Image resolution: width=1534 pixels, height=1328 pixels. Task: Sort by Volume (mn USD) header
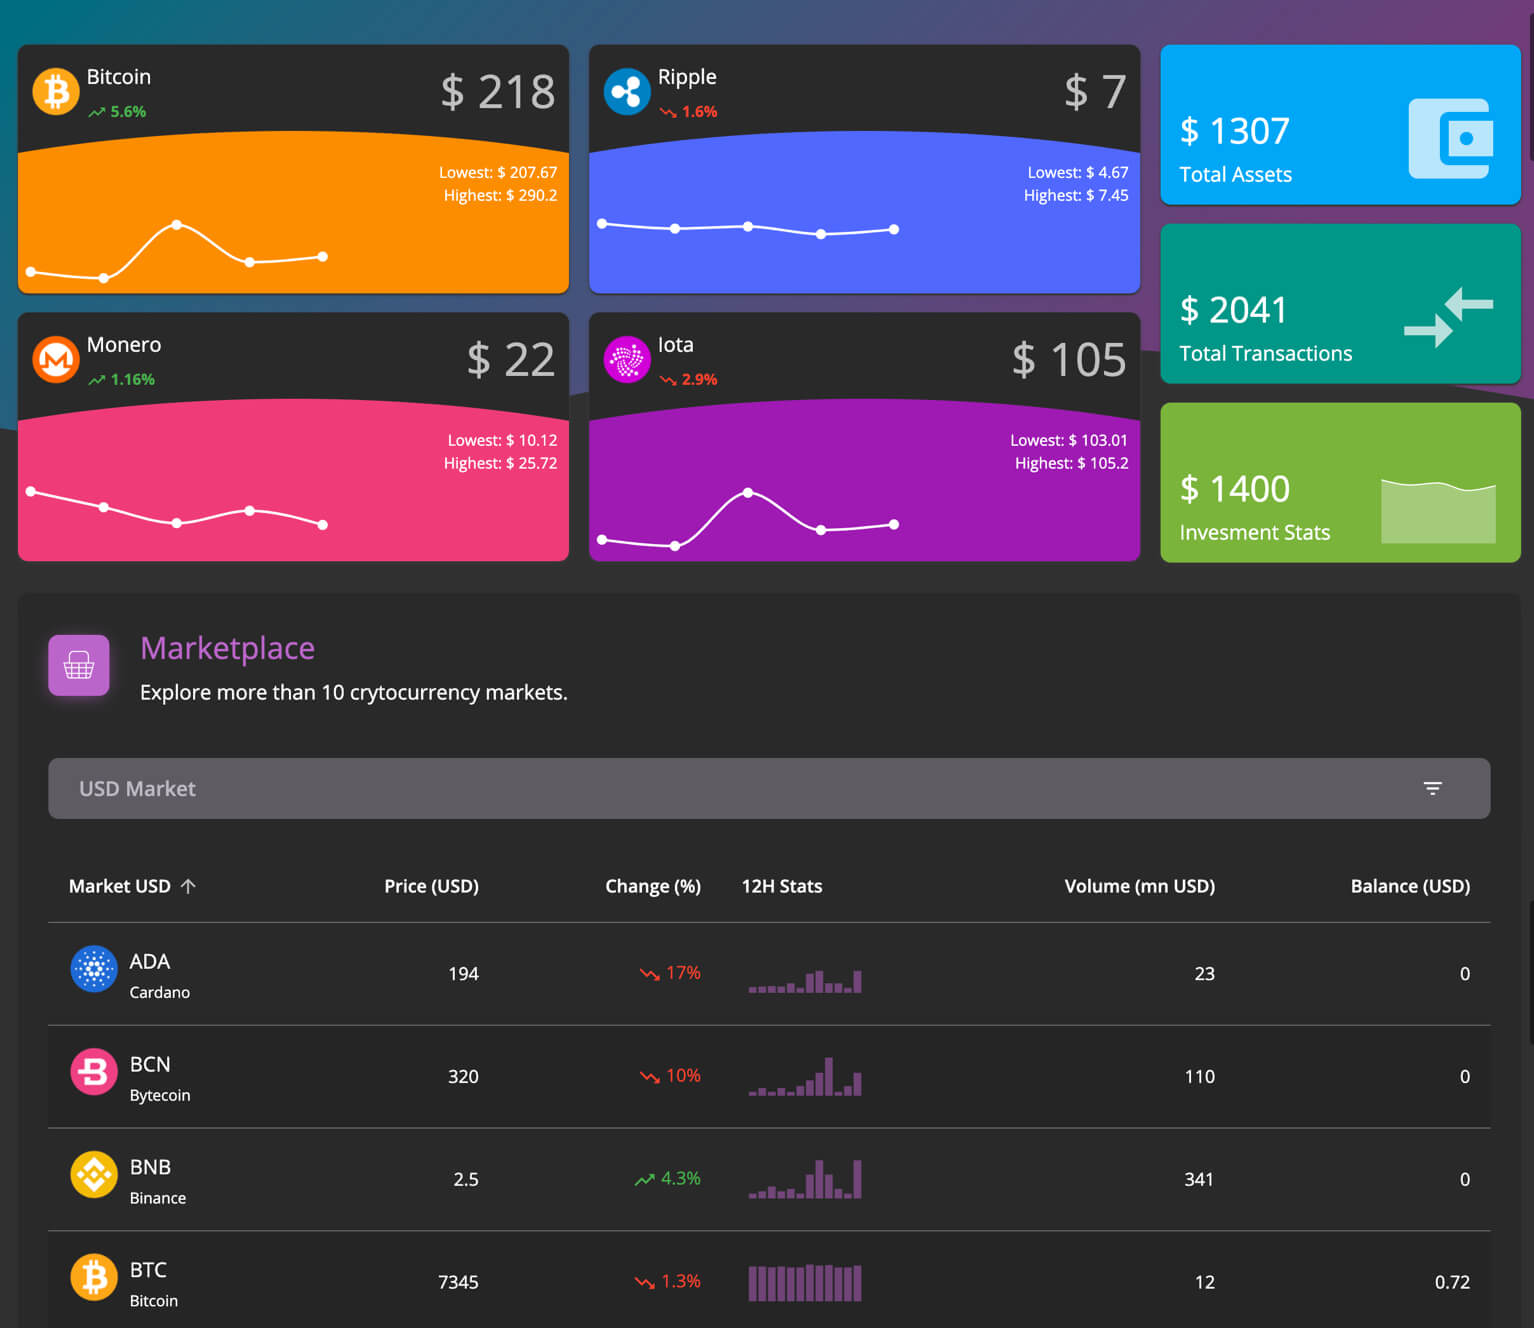[x=1140, y=886]
